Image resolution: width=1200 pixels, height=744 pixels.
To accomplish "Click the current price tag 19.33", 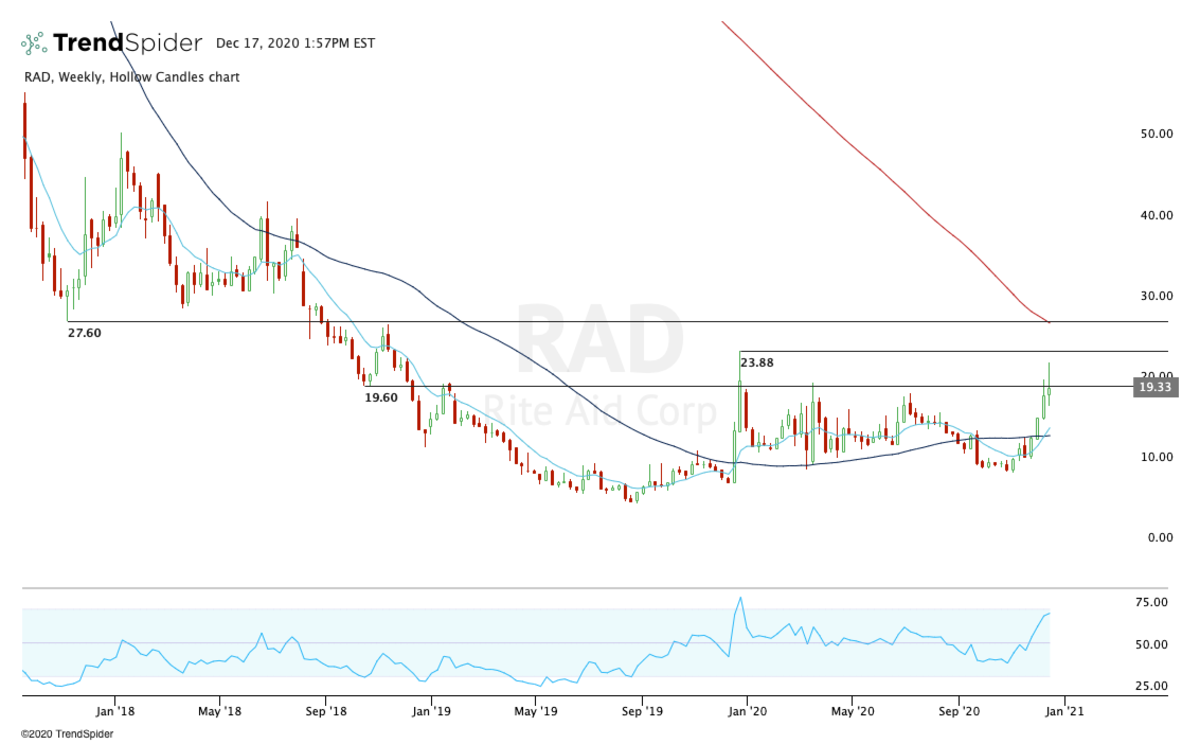I will pyautogui.click(x=1155, y=385).
